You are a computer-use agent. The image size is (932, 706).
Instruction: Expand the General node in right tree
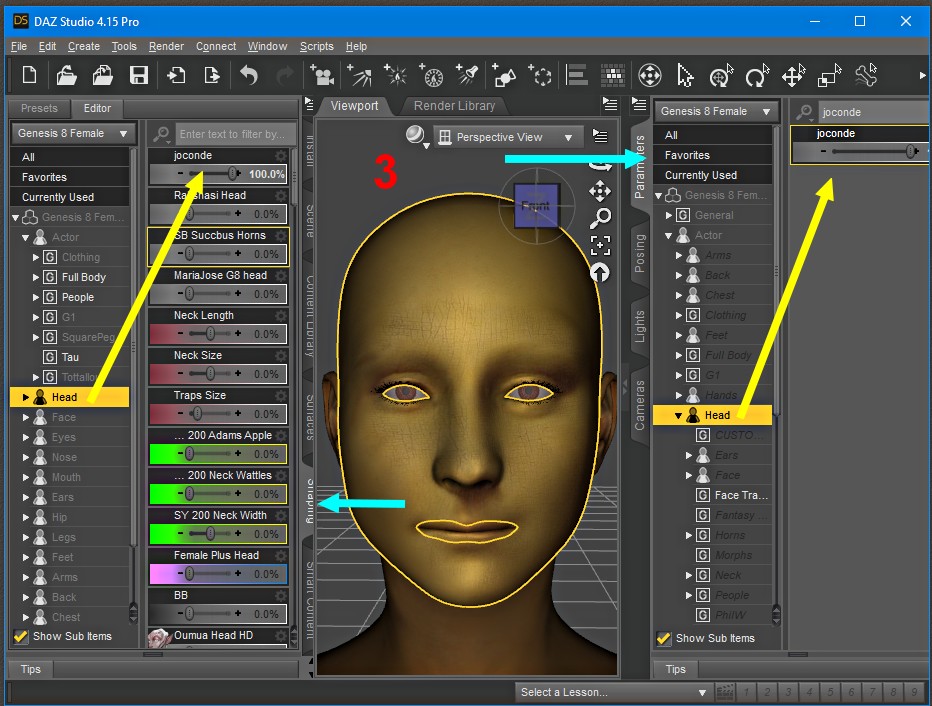tap(669, 215)
